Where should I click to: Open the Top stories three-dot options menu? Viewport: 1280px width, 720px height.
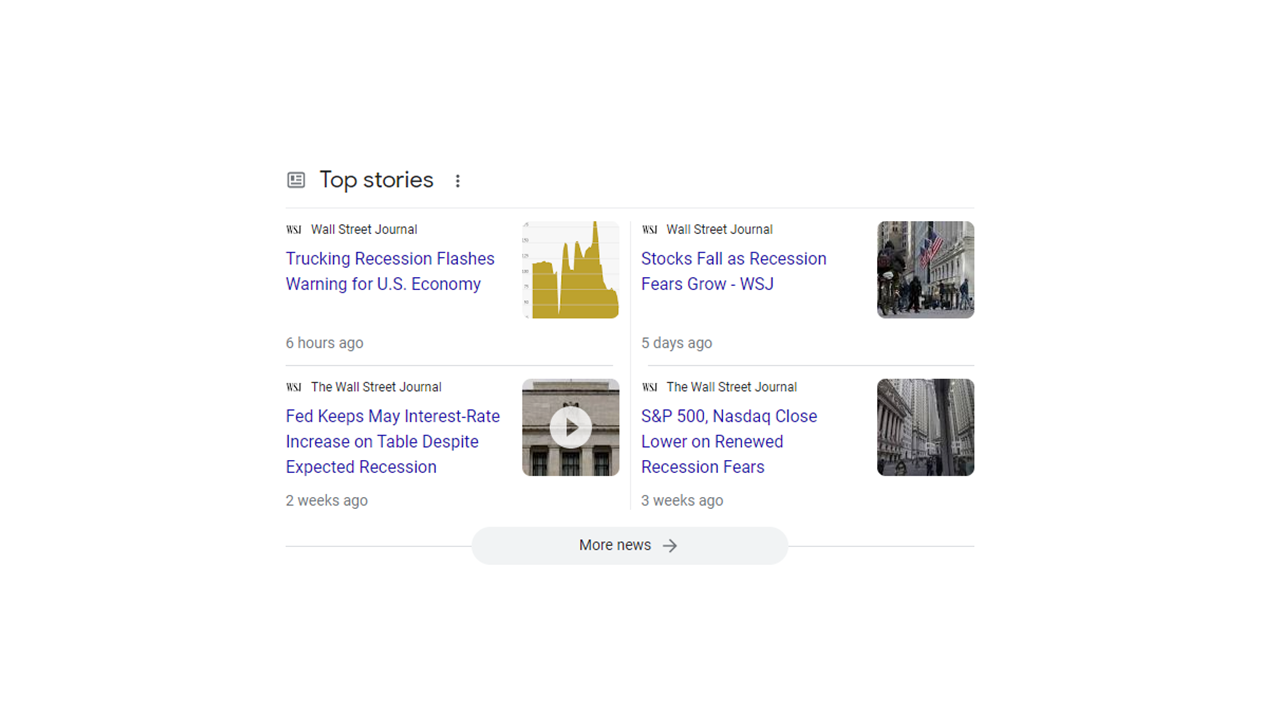[458, 181]
